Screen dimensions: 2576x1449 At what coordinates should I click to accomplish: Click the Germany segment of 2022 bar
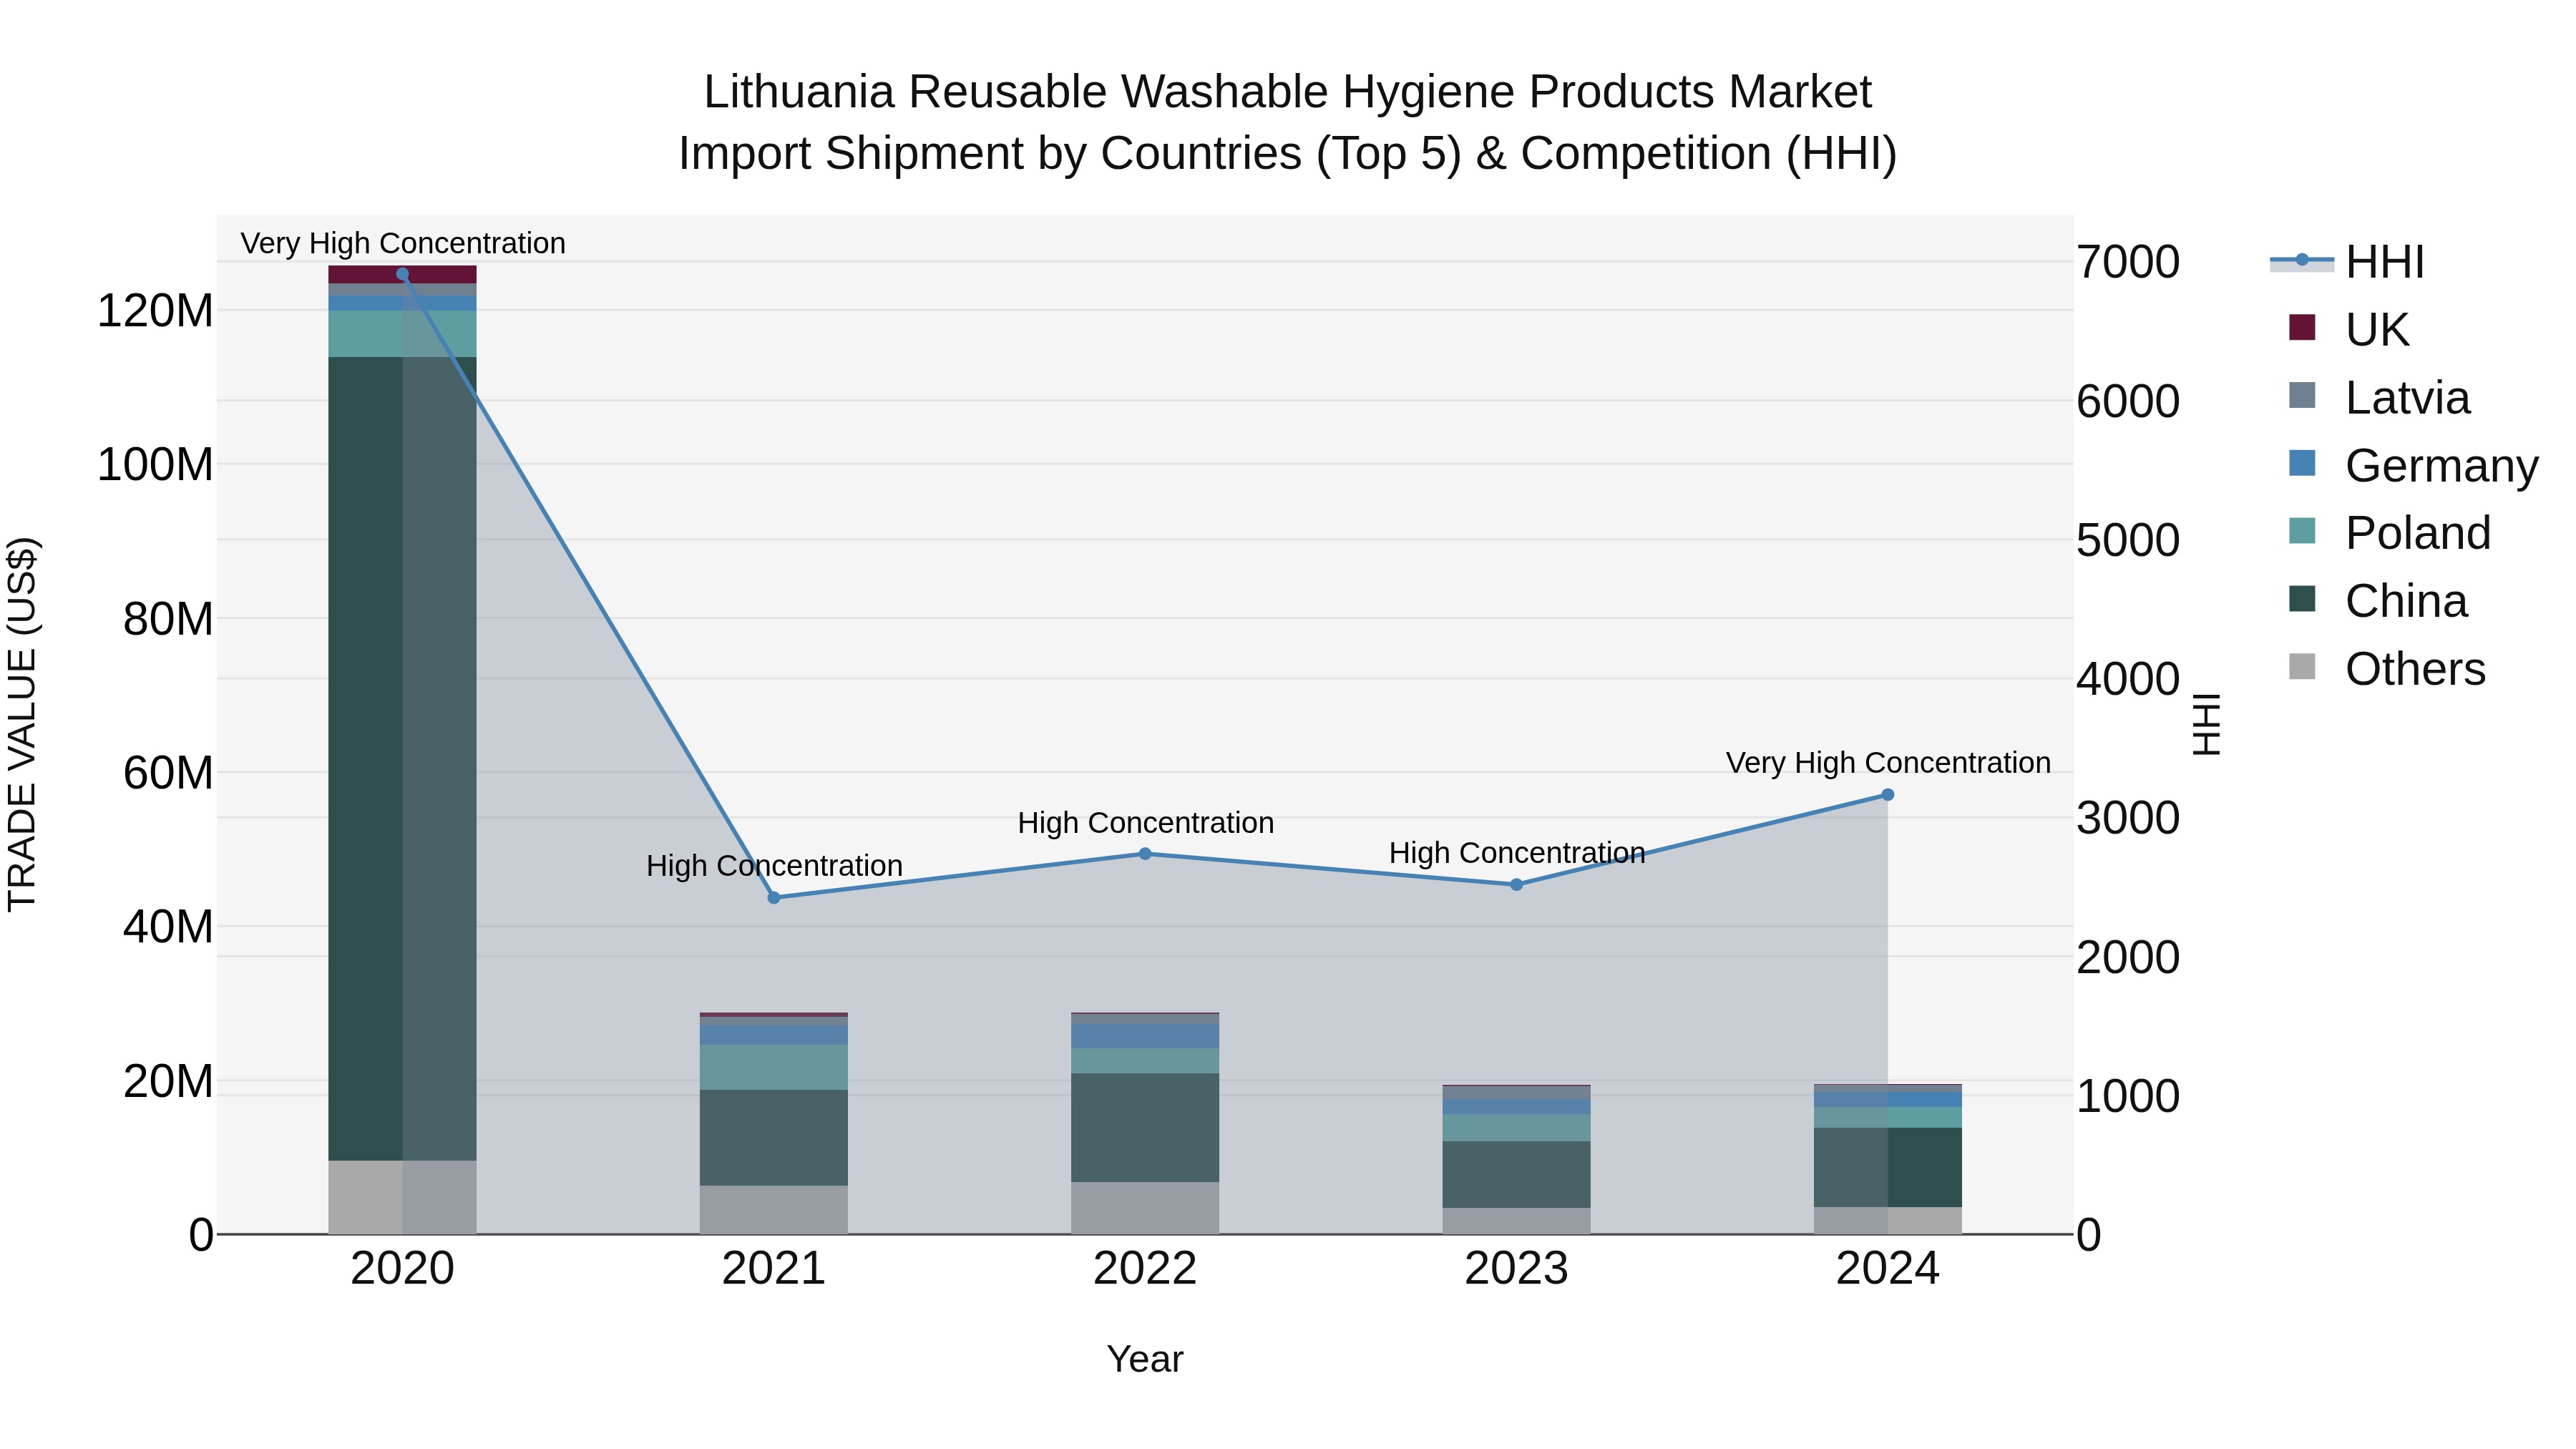click(x=1145, y=1036)
